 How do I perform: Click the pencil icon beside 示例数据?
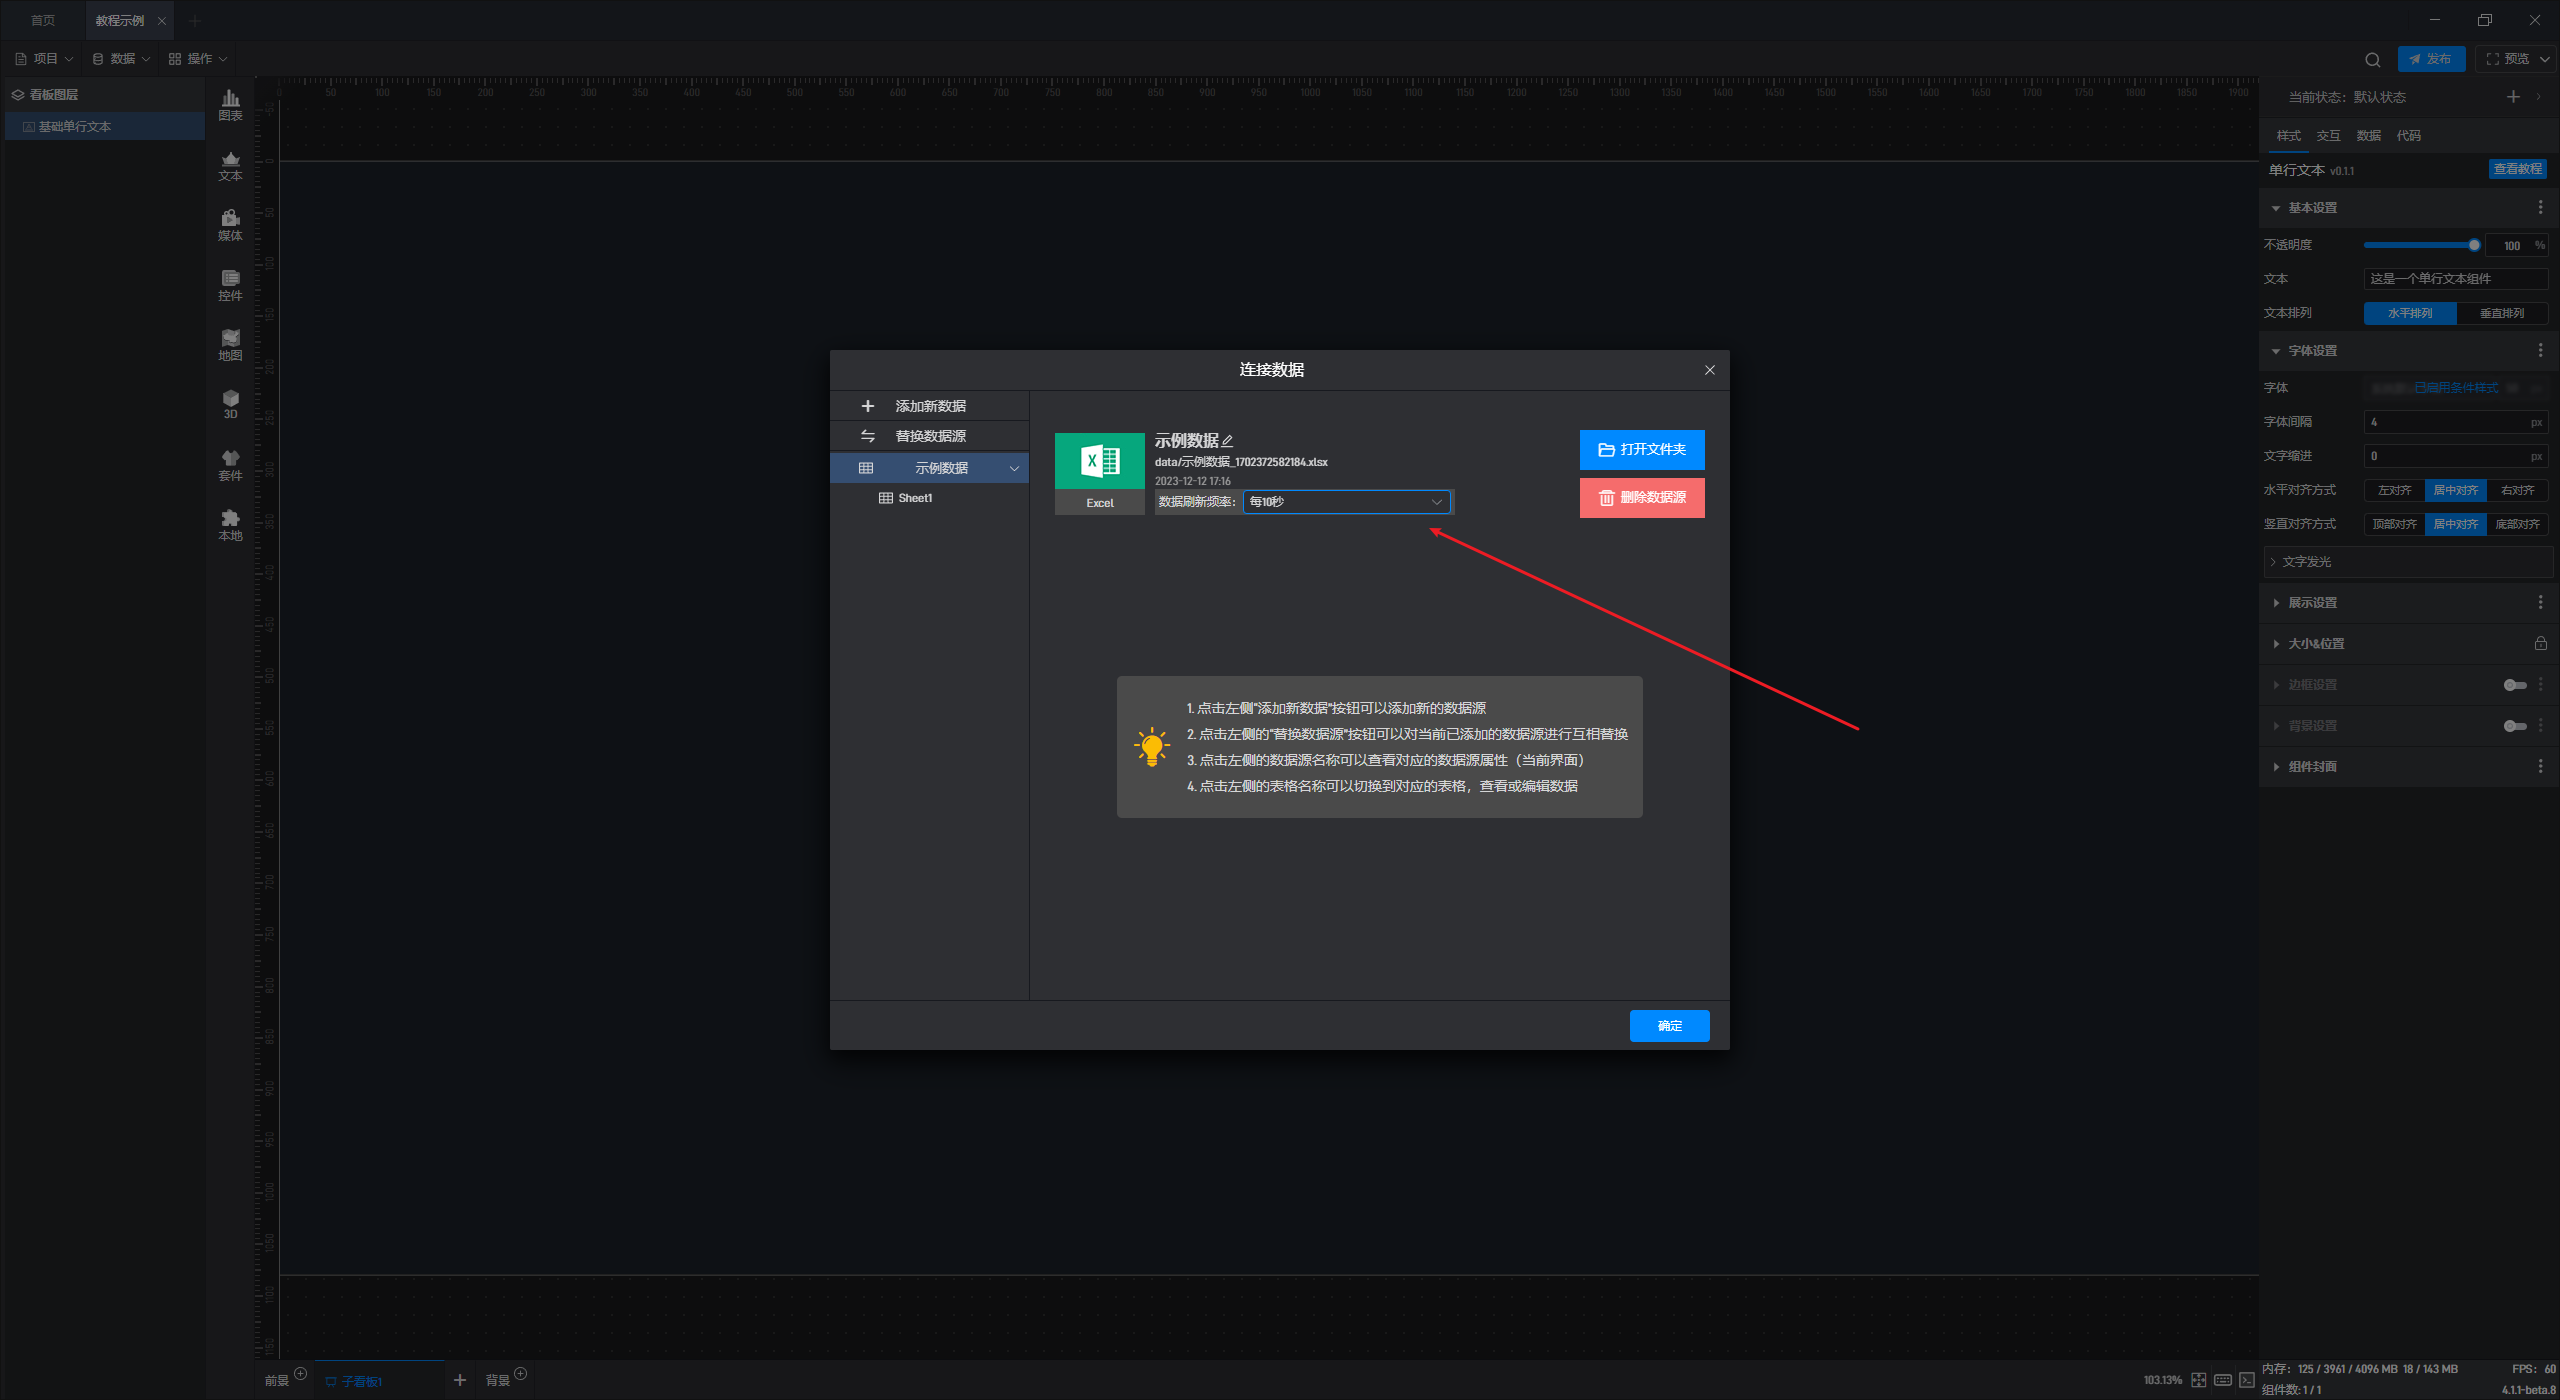(1228, 441)
